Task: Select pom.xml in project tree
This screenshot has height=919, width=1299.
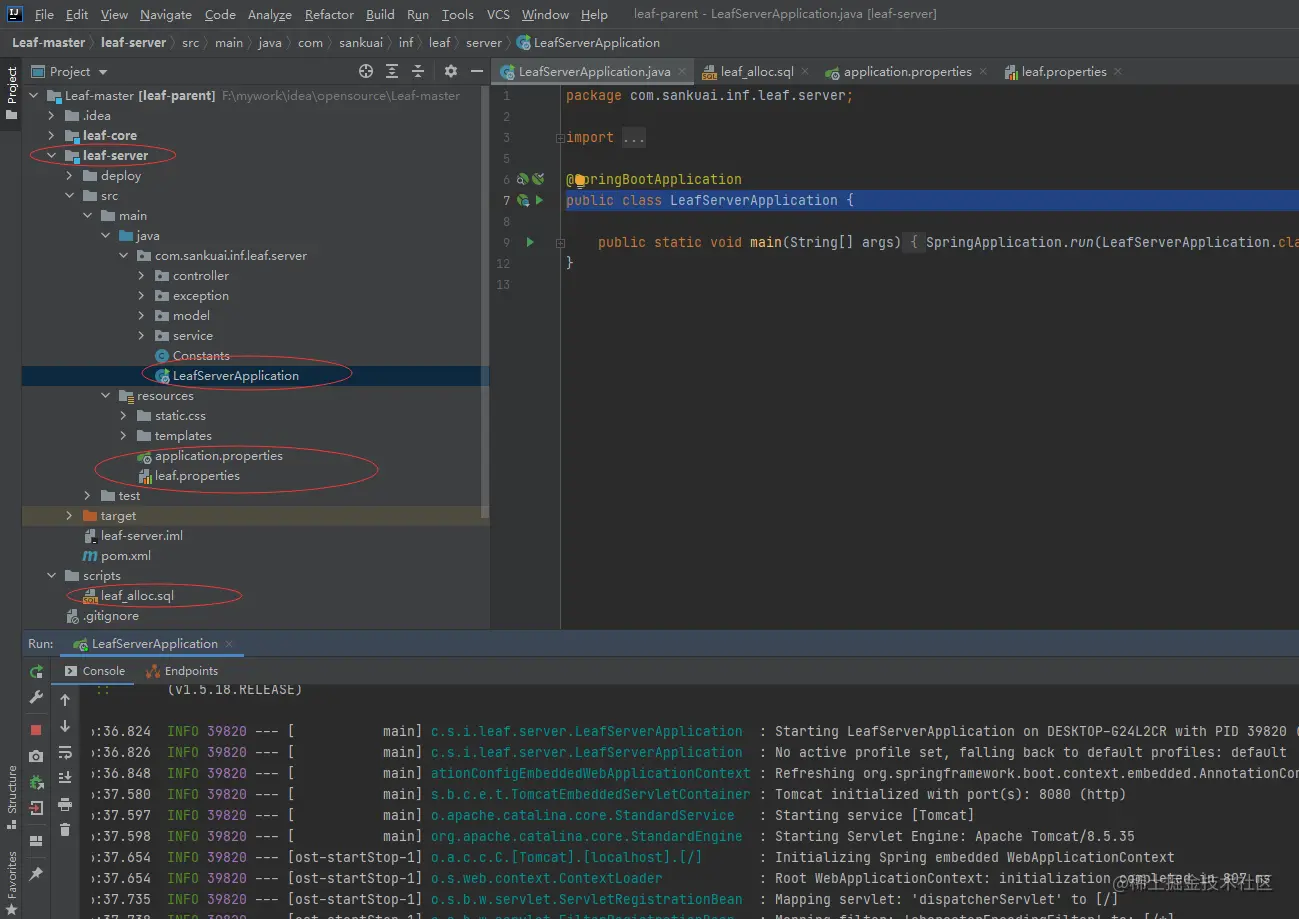Action: [126, 556]
